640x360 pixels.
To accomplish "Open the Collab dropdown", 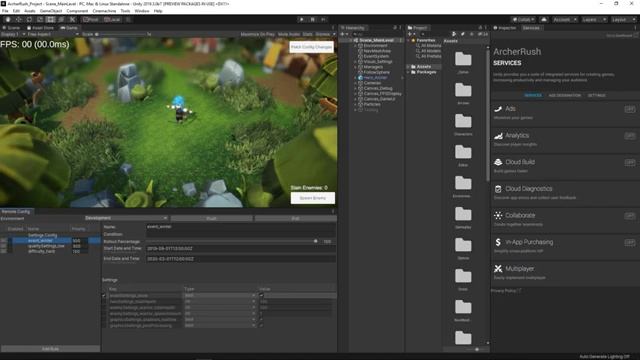I will point(523,20).
